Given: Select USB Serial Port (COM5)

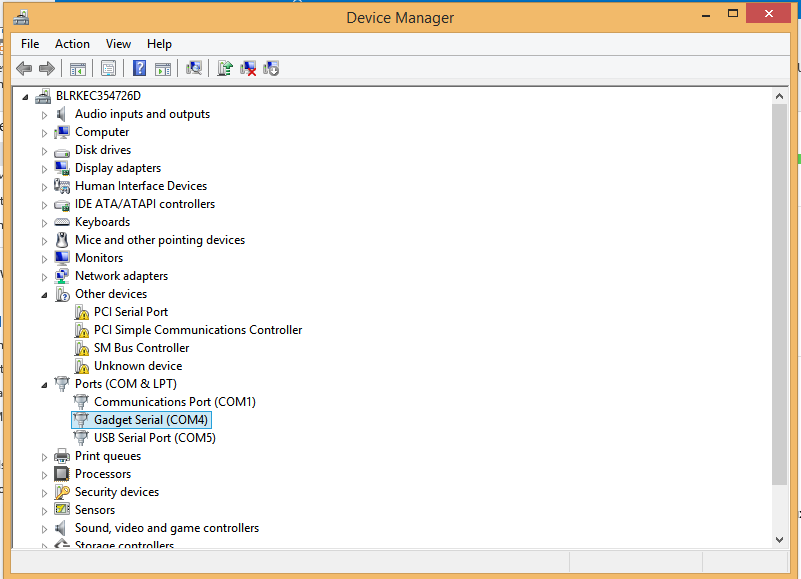Looking at the screenshot, I should pos(155,438).
